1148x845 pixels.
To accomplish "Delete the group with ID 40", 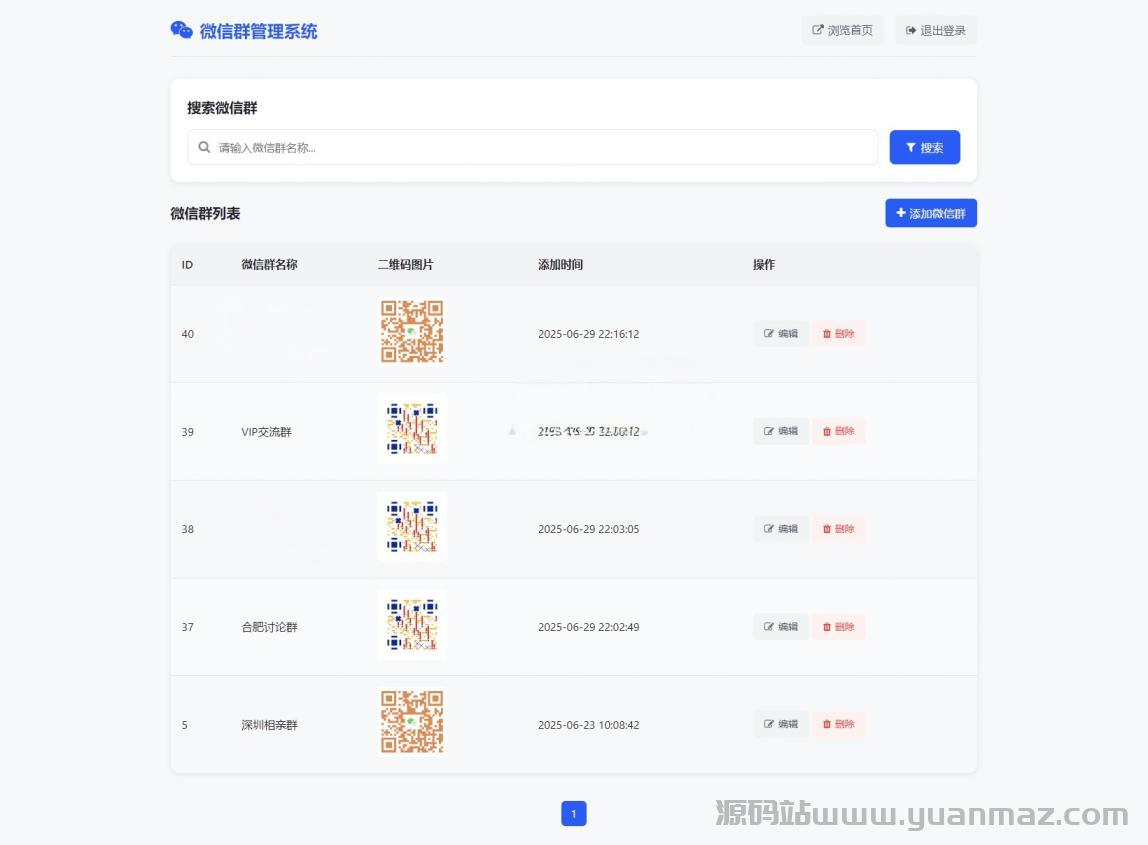I will pos(838,333).
